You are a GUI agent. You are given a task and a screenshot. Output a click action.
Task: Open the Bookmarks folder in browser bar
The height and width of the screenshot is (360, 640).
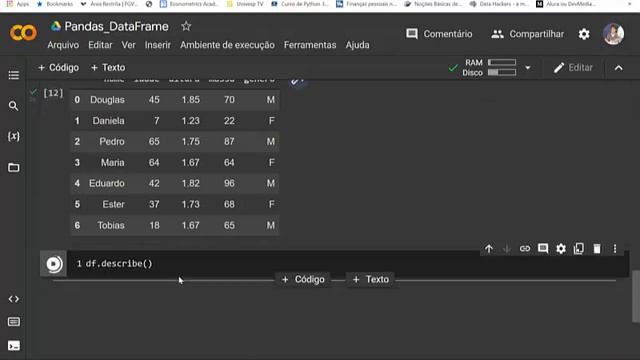click(x=55, y=4)
